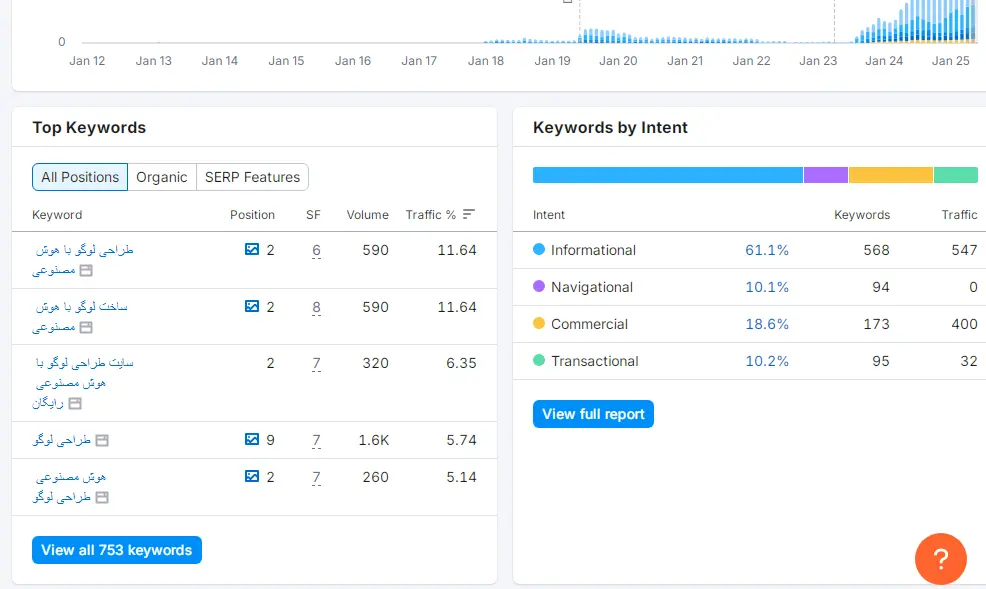Click SF value 7 in 320 volume row
Screen dimensions: 986x589
316,363
